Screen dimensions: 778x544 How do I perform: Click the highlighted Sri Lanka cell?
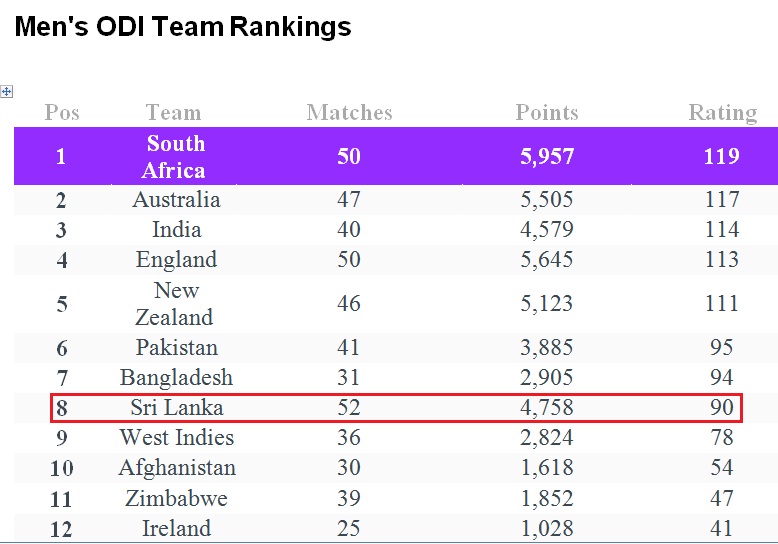[177, 408]
